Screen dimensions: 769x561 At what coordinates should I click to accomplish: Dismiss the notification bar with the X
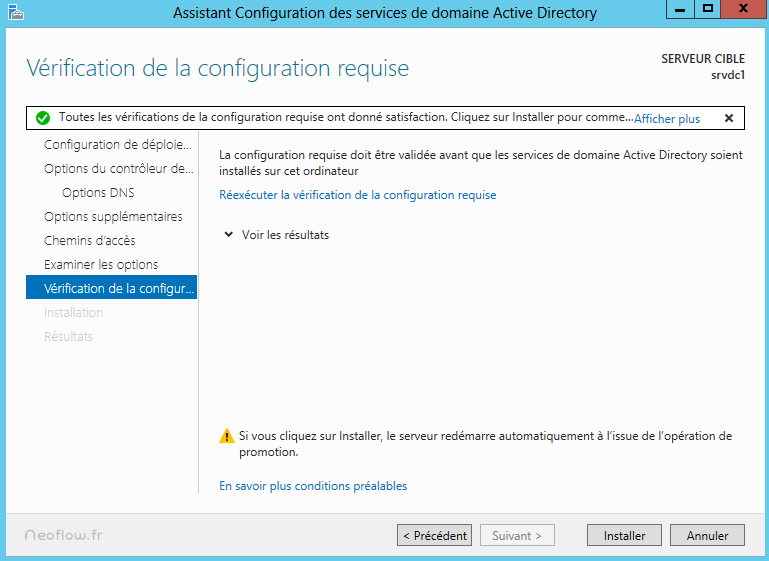point(728,118)
